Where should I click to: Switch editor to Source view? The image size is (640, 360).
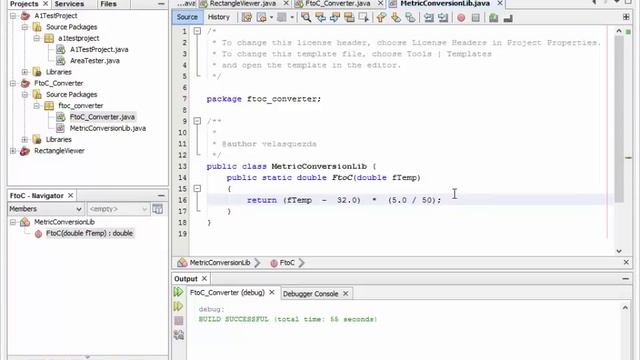tap(187, 17)
